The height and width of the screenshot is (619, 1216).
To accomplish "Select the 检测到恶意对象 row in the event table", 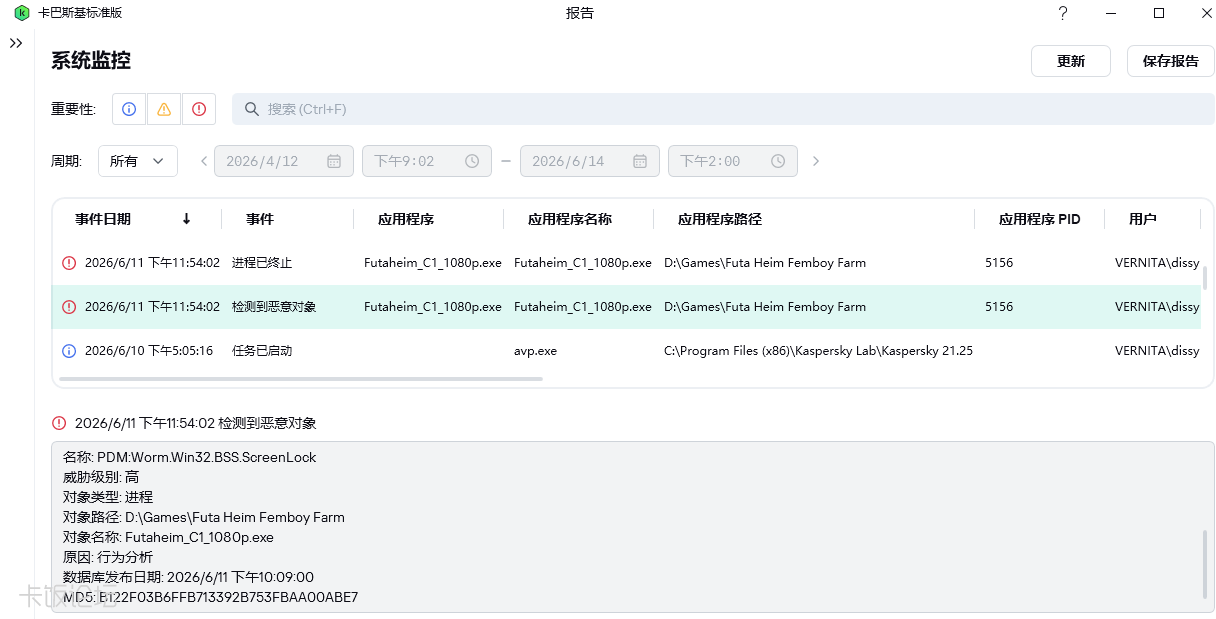I will pyautogui.click(x=626, y=307).
